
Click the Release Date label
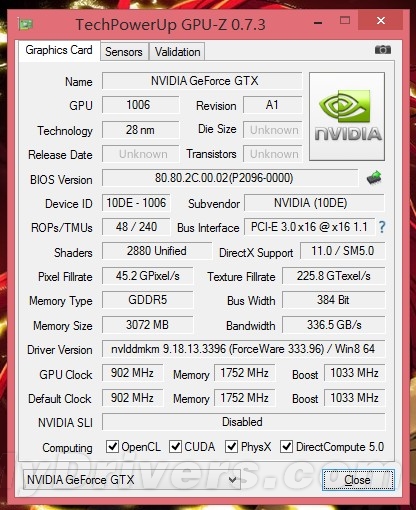click(60, 155)
